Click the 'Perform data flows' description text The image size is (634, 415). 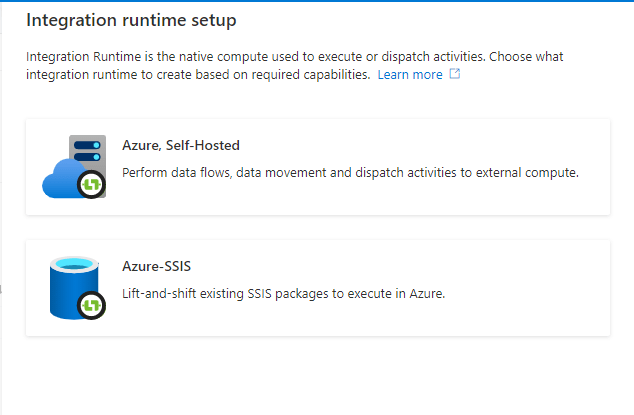pos(350,173)
